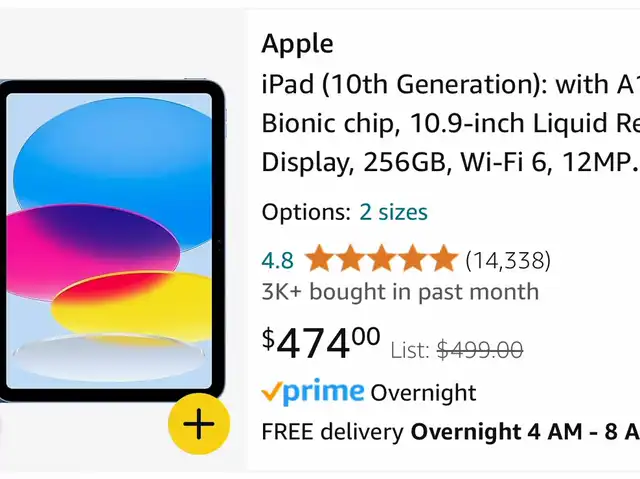Click the FREE delivery text
Screen dimensions: 640x479
(332, 432)
